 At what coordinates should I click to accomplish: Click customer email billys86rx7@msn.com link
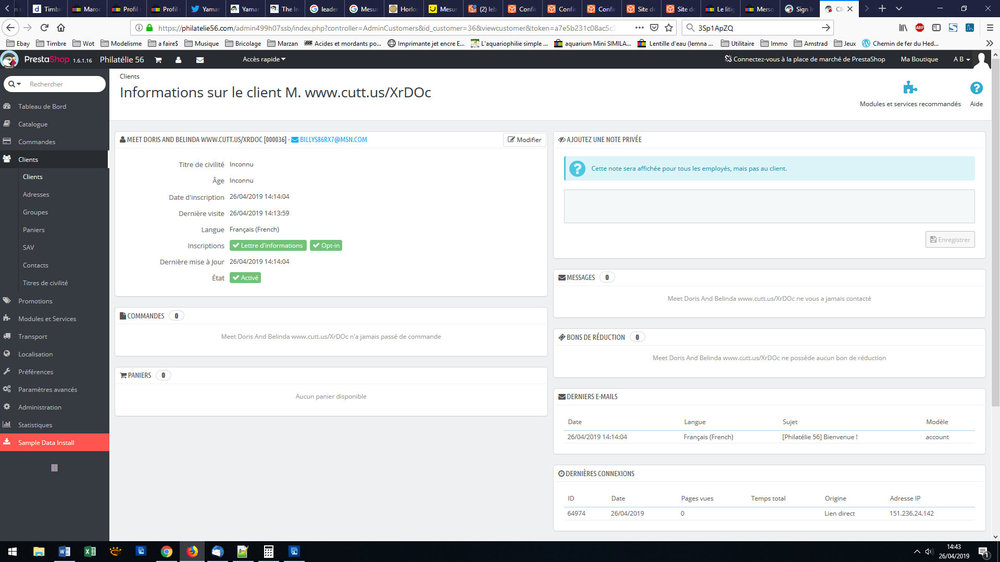pyautogui.click(x=334, y=140)
